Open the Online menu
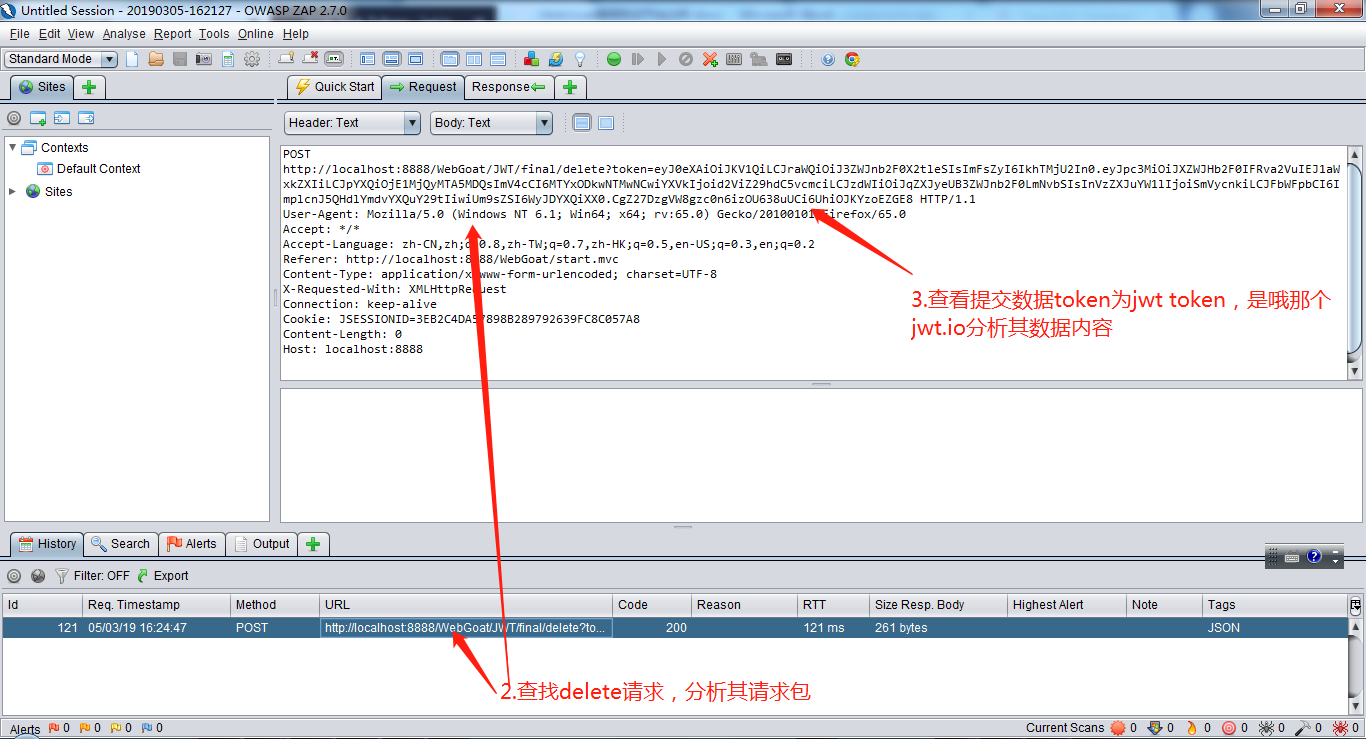 point(256,34)
